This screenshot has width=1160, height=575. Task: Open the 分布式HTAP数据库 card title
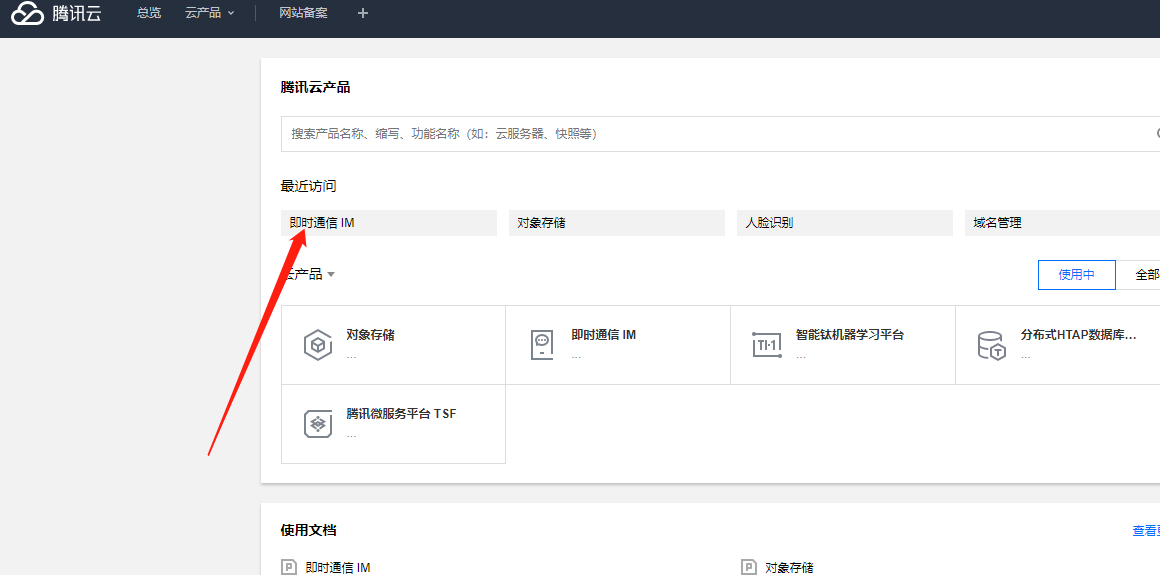click(1078, 334)
